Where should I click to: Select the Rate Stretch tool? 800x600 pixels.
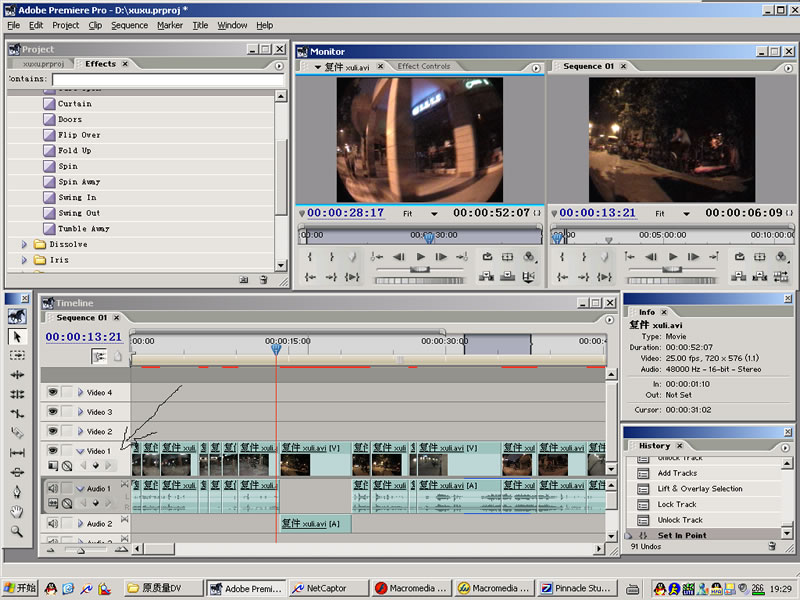(x=17, y=413)
